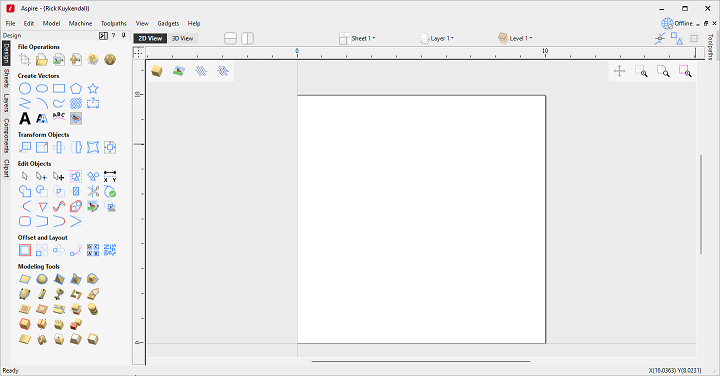Open the Gadgets menu
Image resolution: width=720 pixels, height=376 pixels.
pos(168,23)
